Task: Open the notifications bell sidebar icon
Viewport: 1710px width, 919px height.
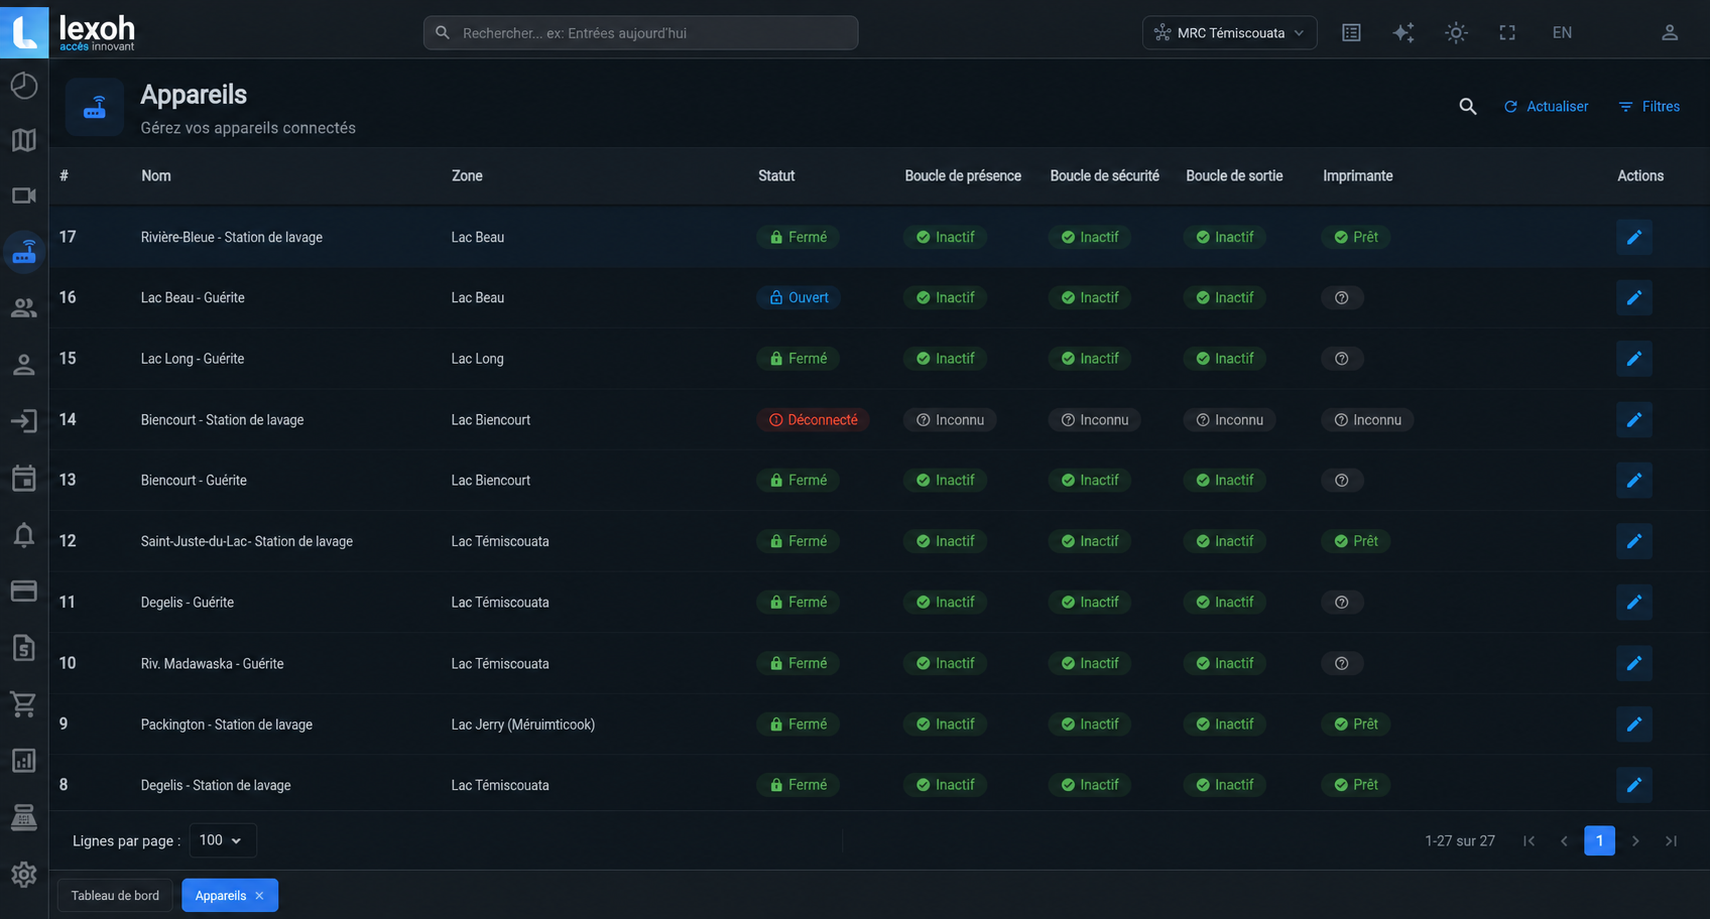Action: click(x=24, y=535)
